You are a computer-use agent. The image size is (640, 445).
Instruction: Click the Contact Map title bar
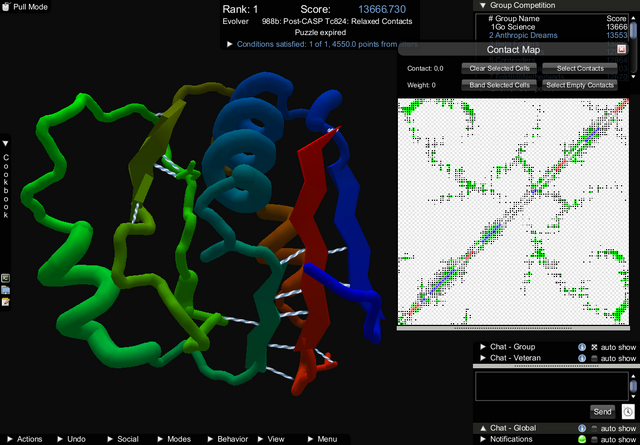click(x=513, y=49)
